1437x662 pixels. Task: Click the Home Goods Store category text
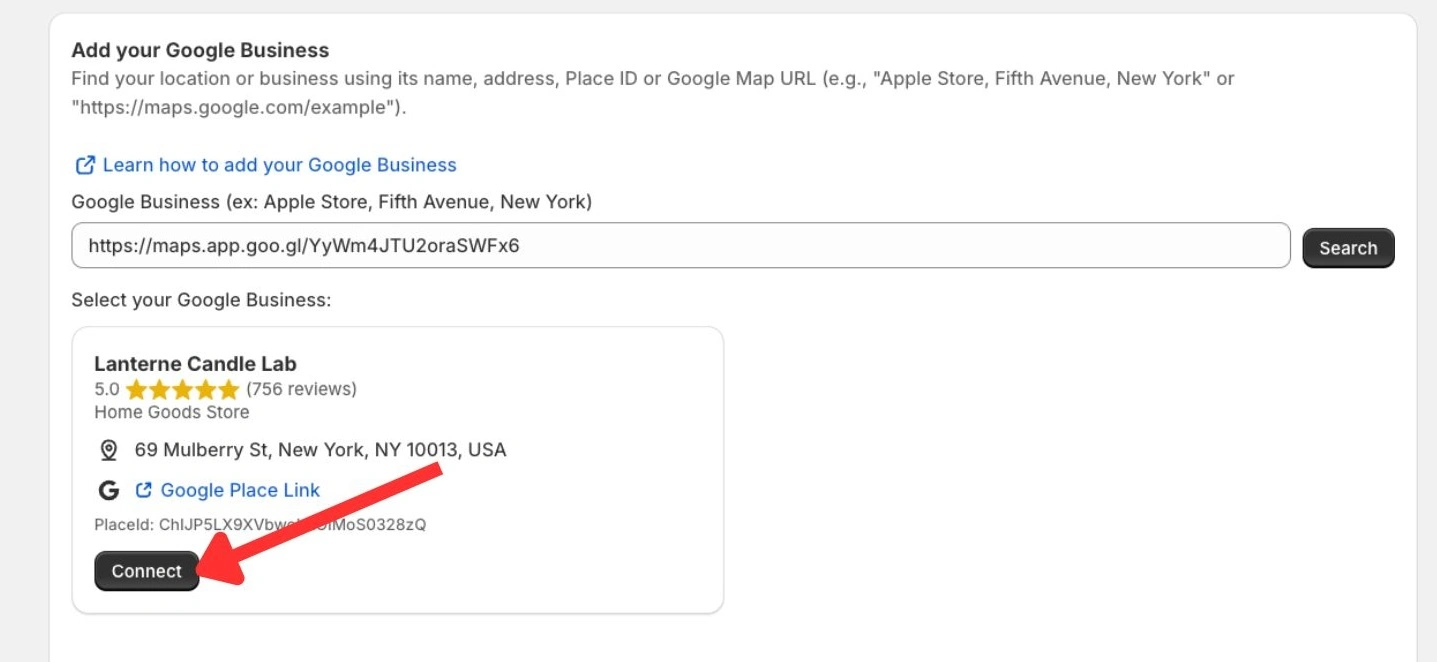[x=172, y=412]
